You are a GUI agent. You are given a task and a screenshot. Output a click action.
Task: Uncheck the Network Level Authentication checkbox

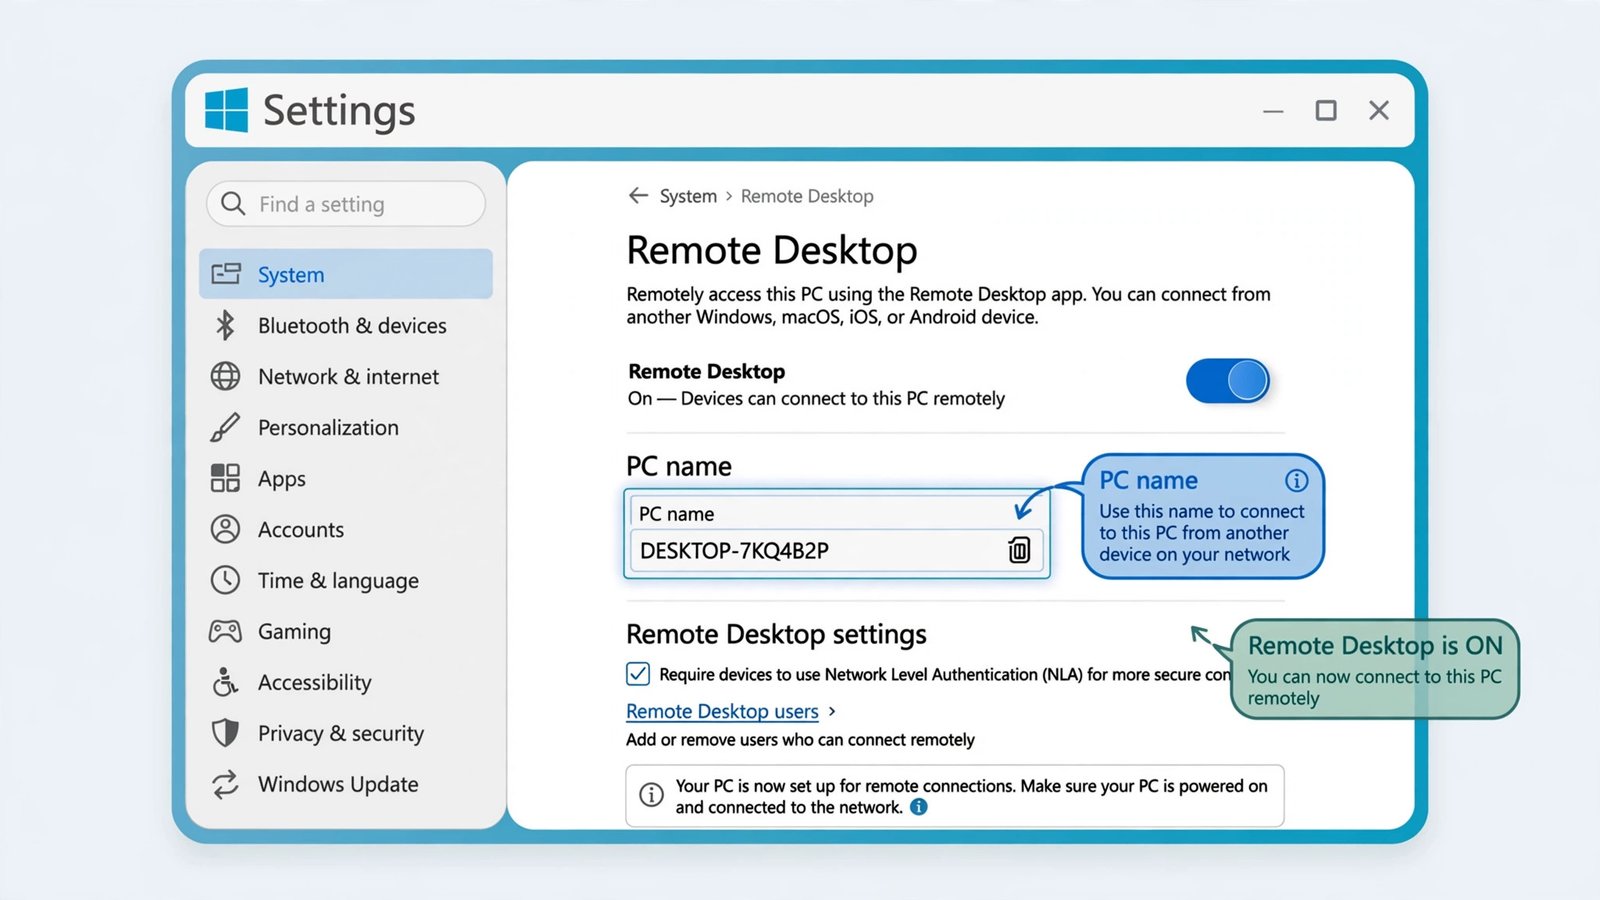pyautogui.click(x=638, y=674)
